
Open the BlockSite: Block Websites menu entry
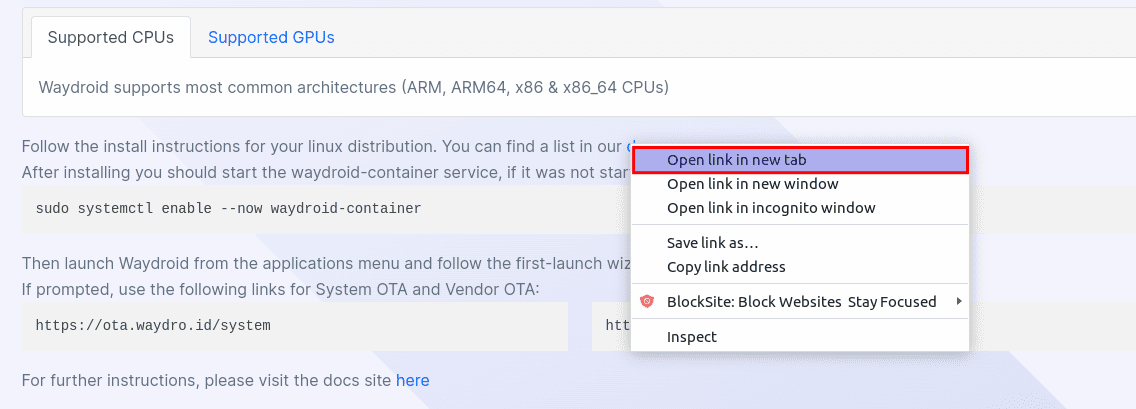(800, 301)
